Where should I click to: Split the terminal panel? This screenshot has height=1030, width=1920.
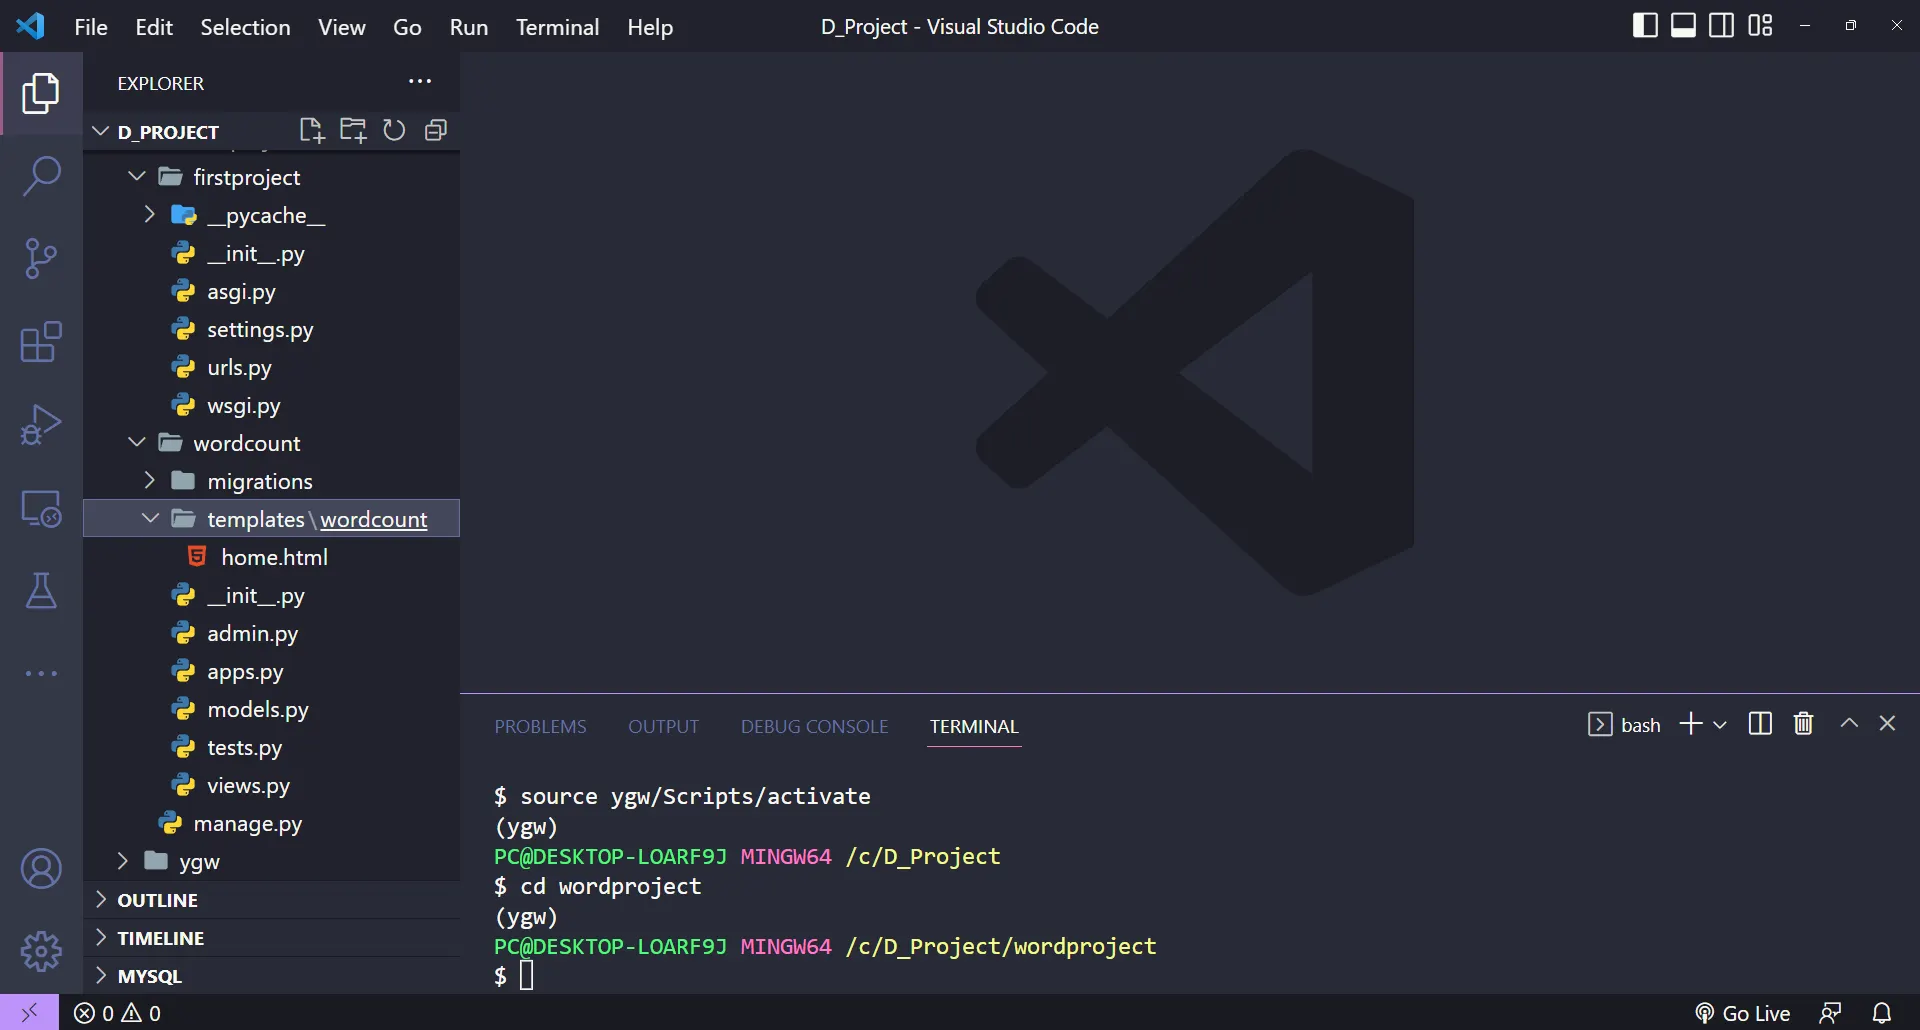pos(1760,724)
